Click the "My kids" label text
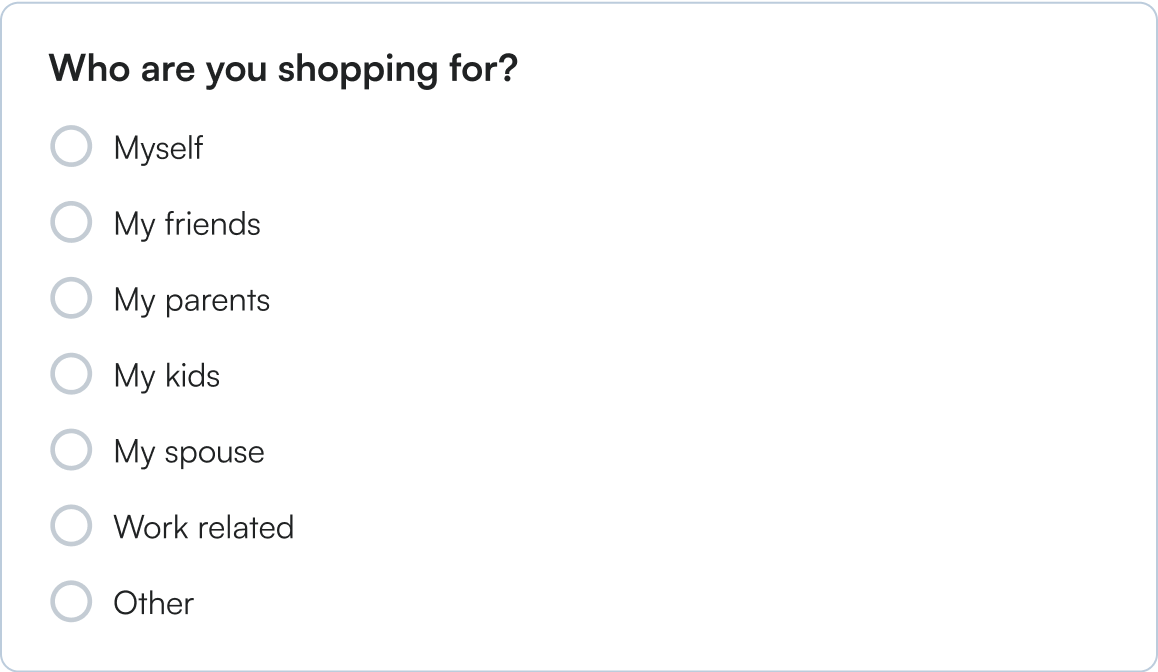The width and height of the screenshot is (1158, 672). [168, 376]
